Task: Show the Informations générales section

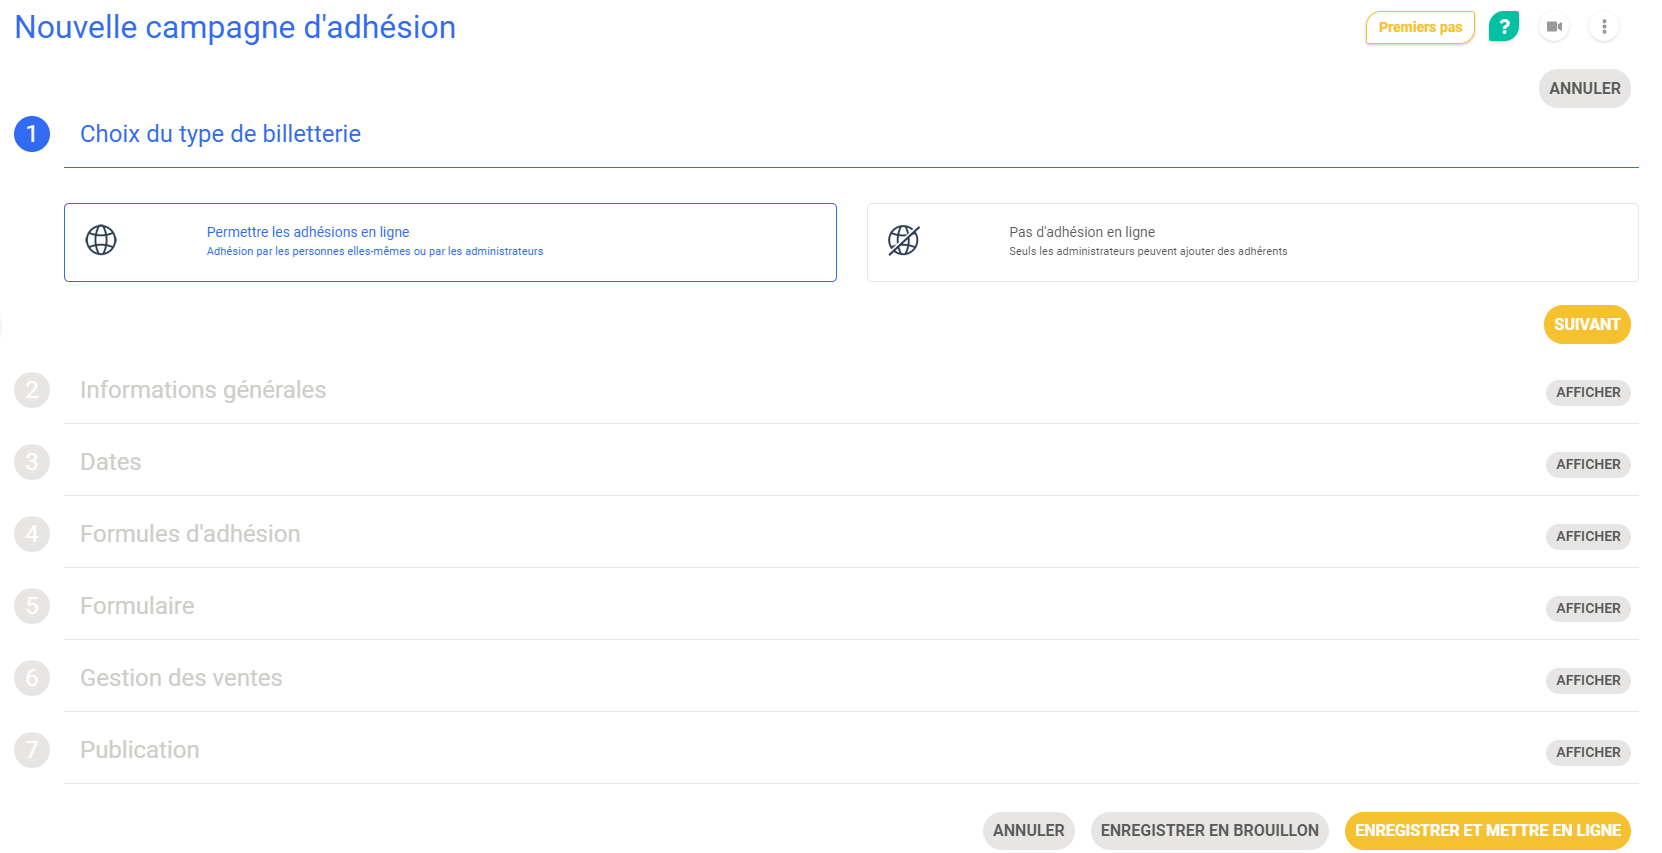Action: coord(1587,392)
